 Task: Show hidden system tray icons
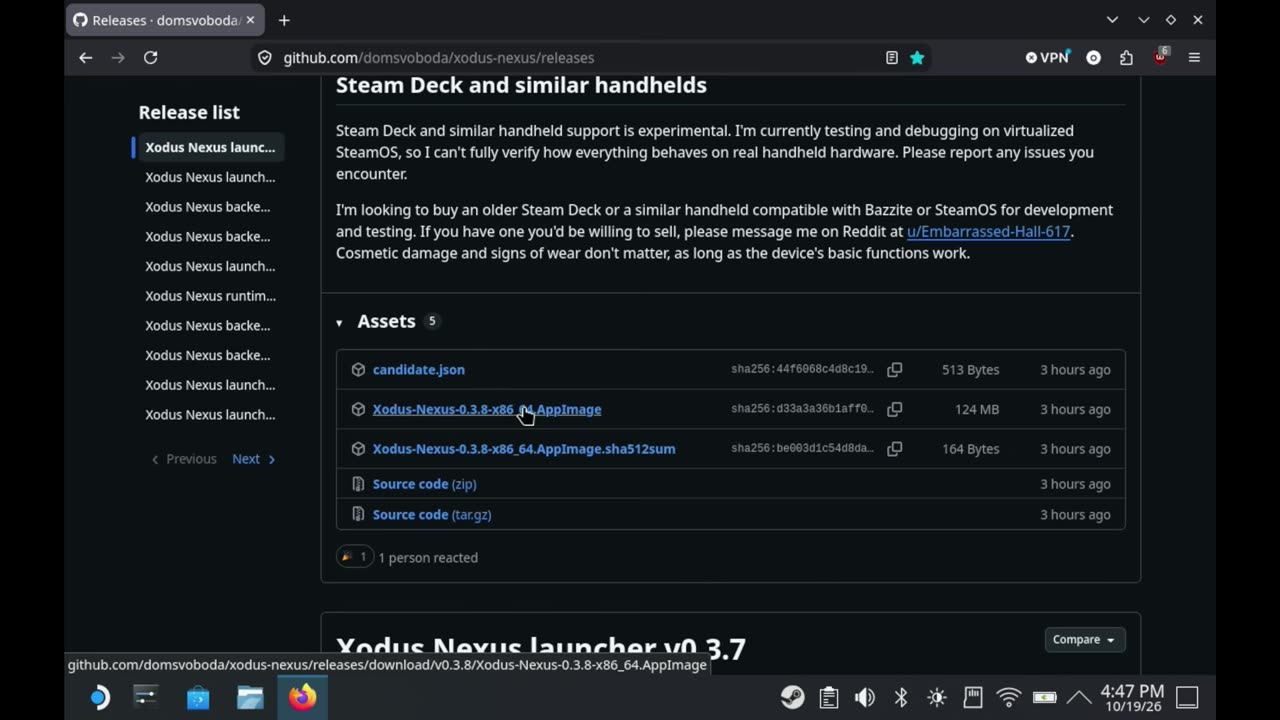1079,697
